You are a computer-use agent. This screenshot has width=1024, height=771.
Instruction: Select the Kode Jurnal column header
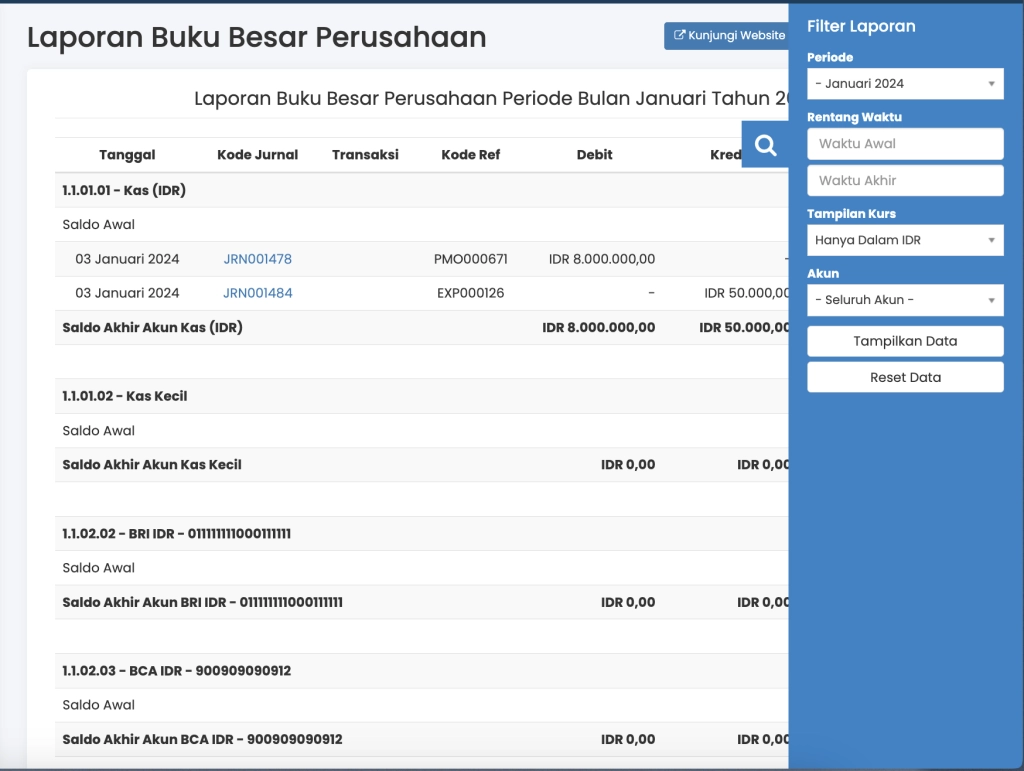[257, 155]
